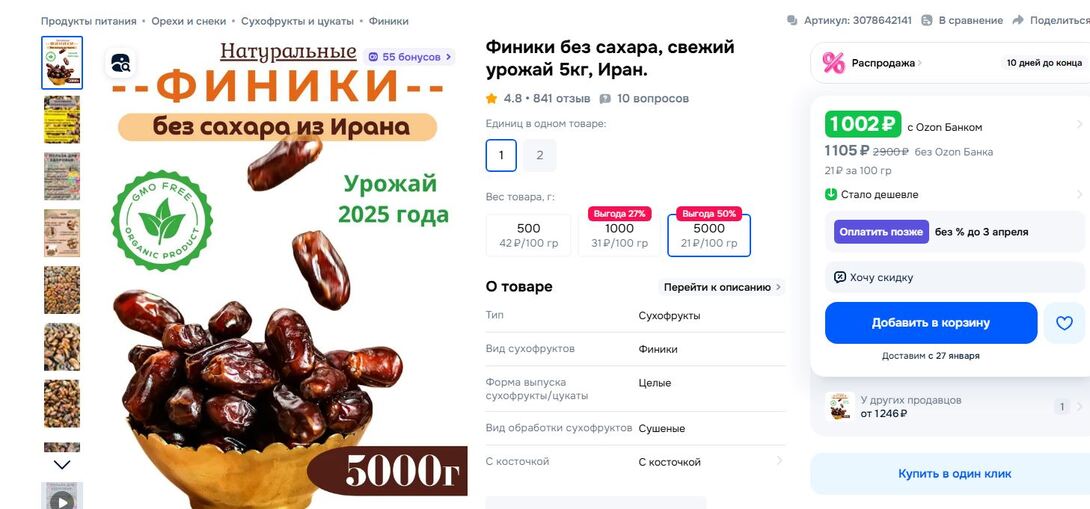This screenshot has height=509, width=1090.
Task: Open Сухофрукты и цукаты breadcrumb
Action: click(x=298, y=21)
